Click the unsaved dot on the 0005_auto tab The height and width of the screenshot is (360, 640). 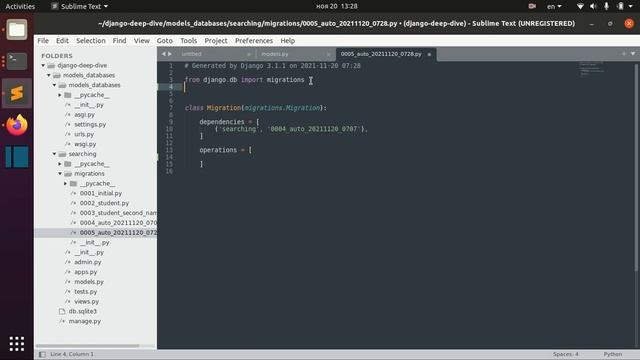(429, 54)
